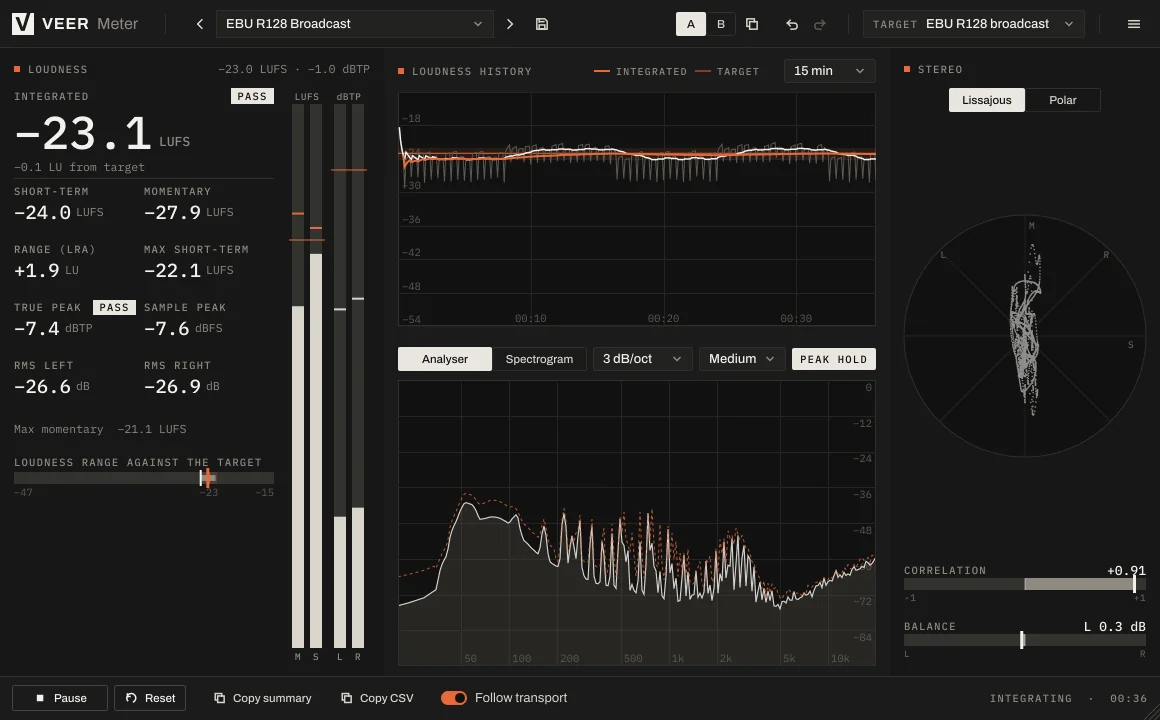Screen dimensions: 1160x720
Task: Click the spectrum analyser display
Action: (637, 523)
